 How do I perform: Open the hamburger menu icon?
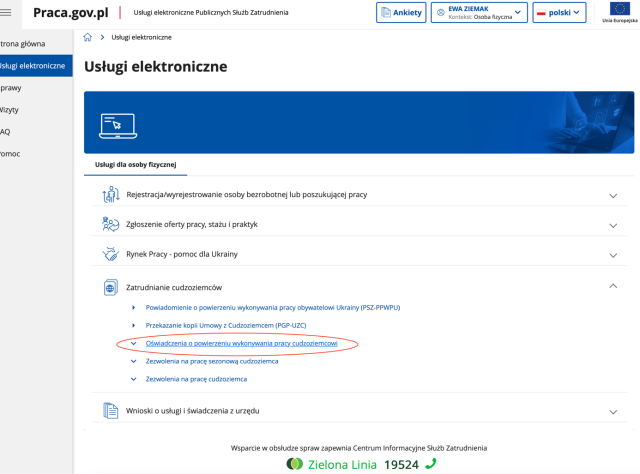9,12
